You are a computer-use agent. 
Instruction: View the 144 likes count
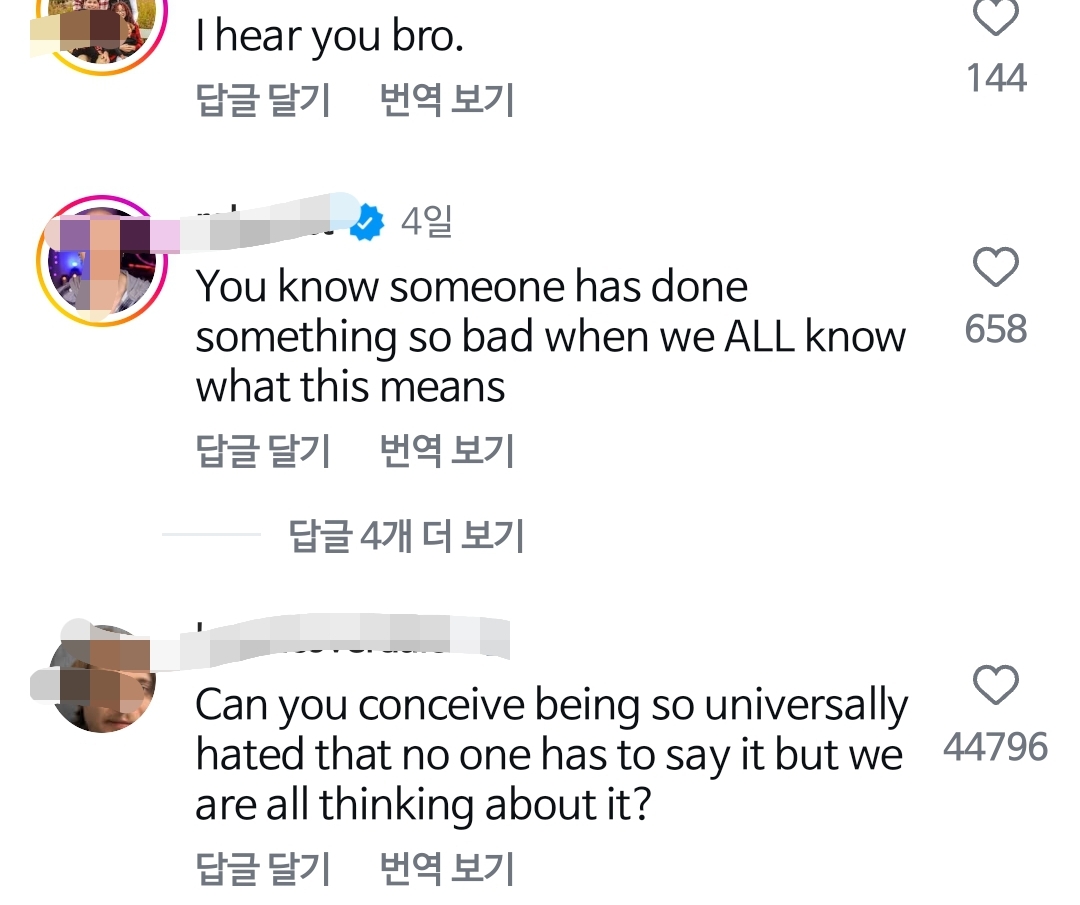[x=996, y=77]
